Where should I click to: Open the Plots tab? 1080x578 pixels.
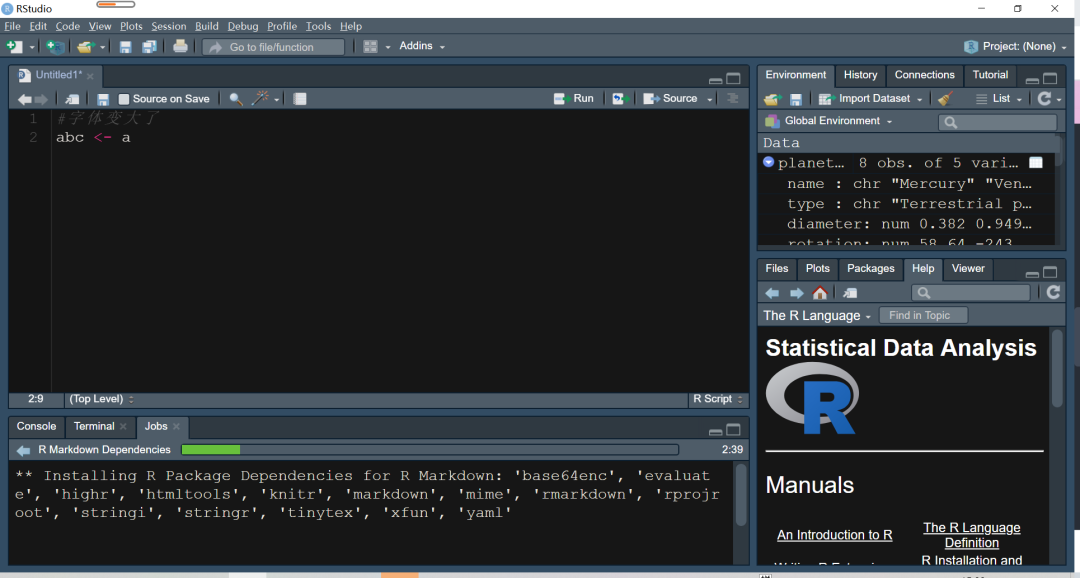click(818, 269)
